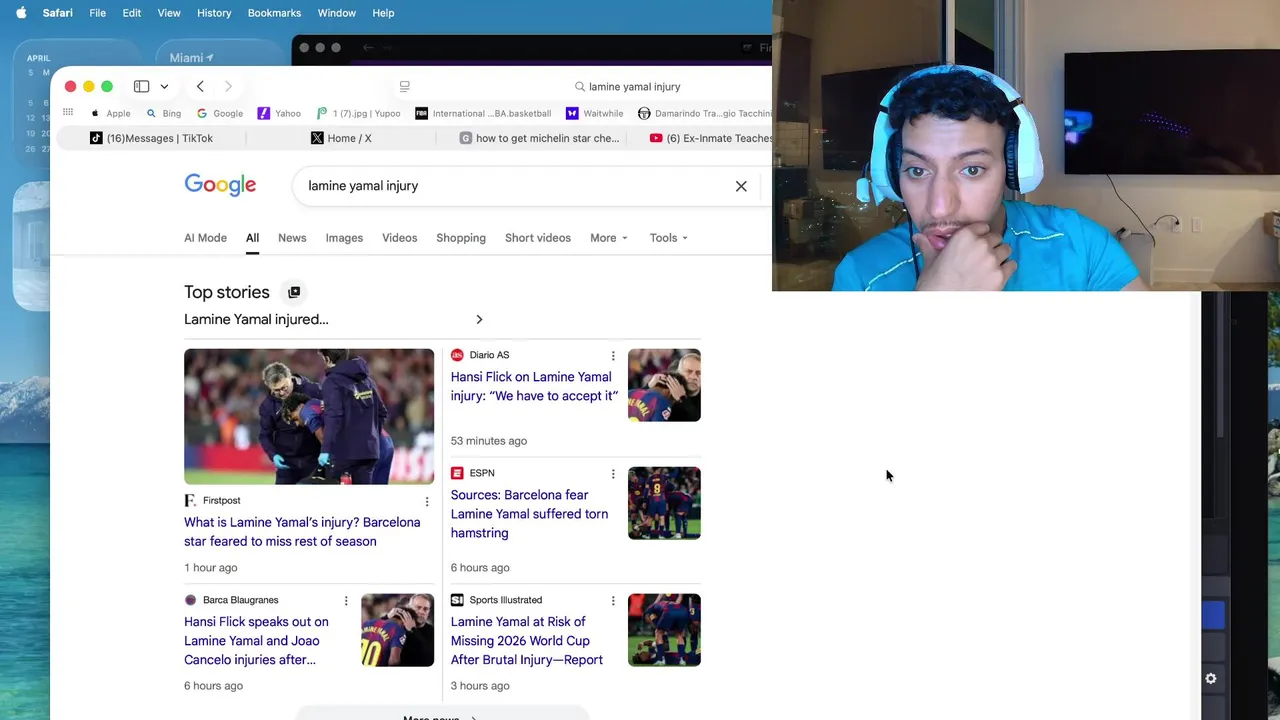Switch to the michelin star chef tab
Screen dimensions: 1280x720
(x=539, y=138)
